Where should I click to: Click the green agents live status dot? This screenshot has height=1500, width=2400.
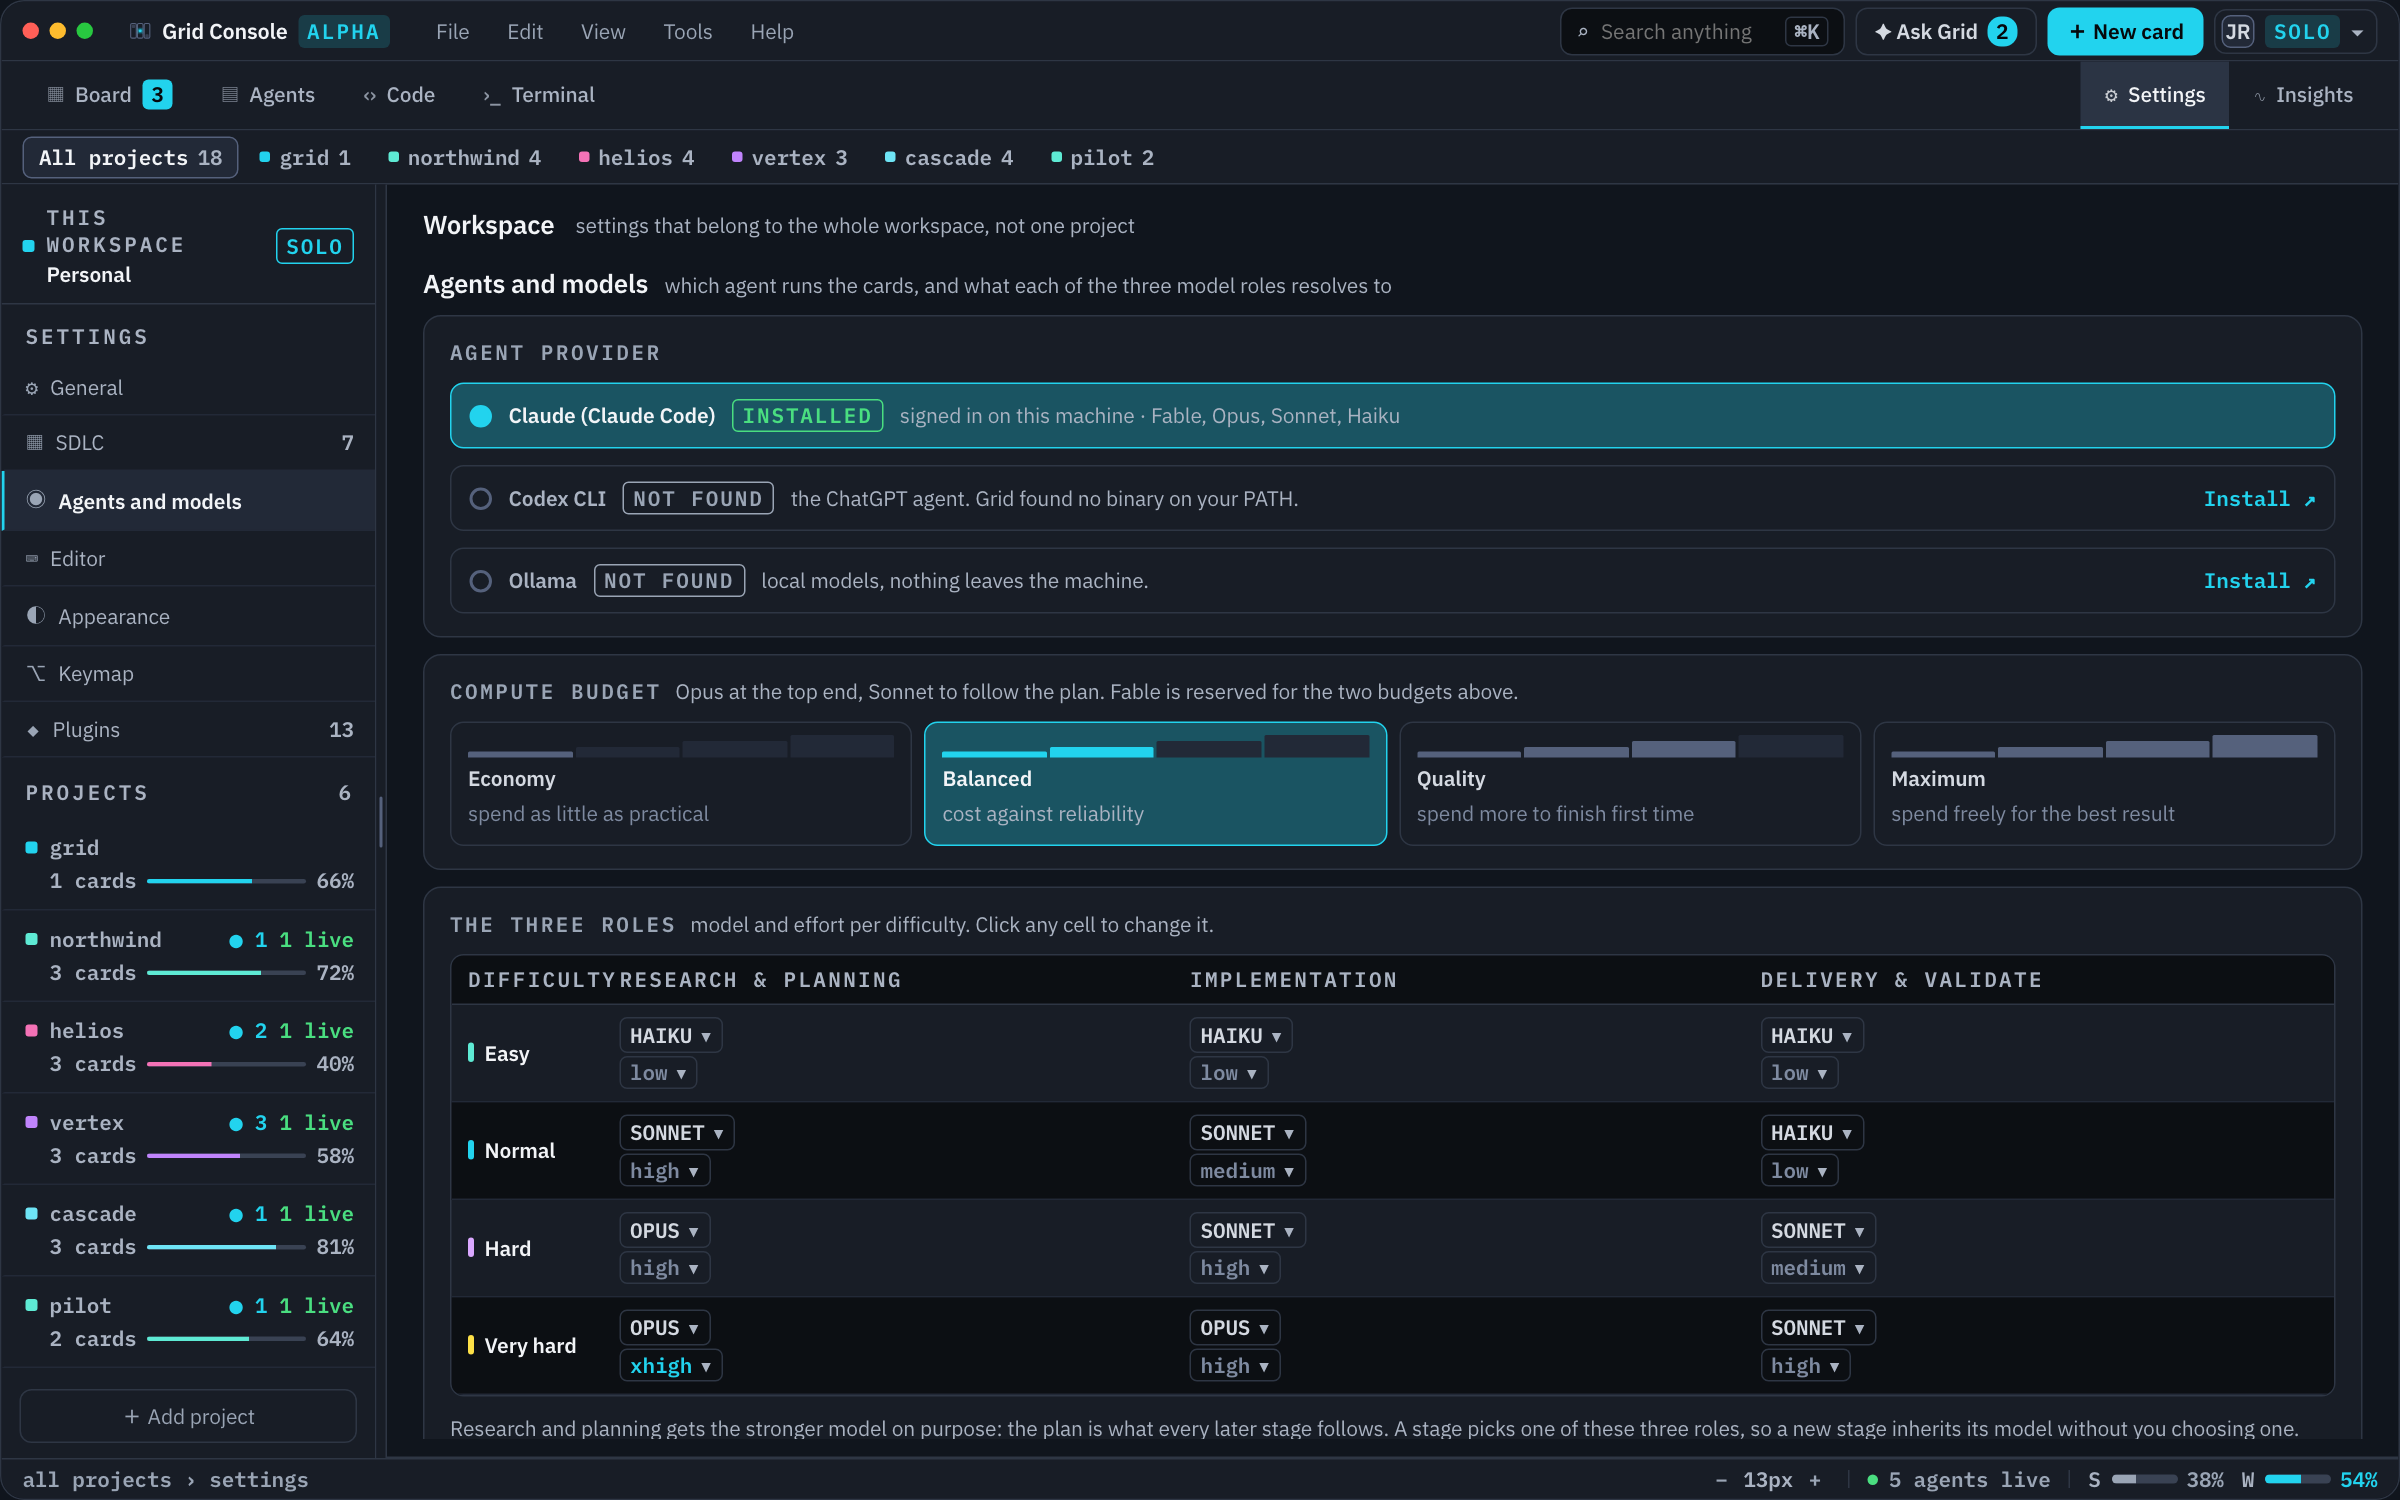pos(1872,1480)
